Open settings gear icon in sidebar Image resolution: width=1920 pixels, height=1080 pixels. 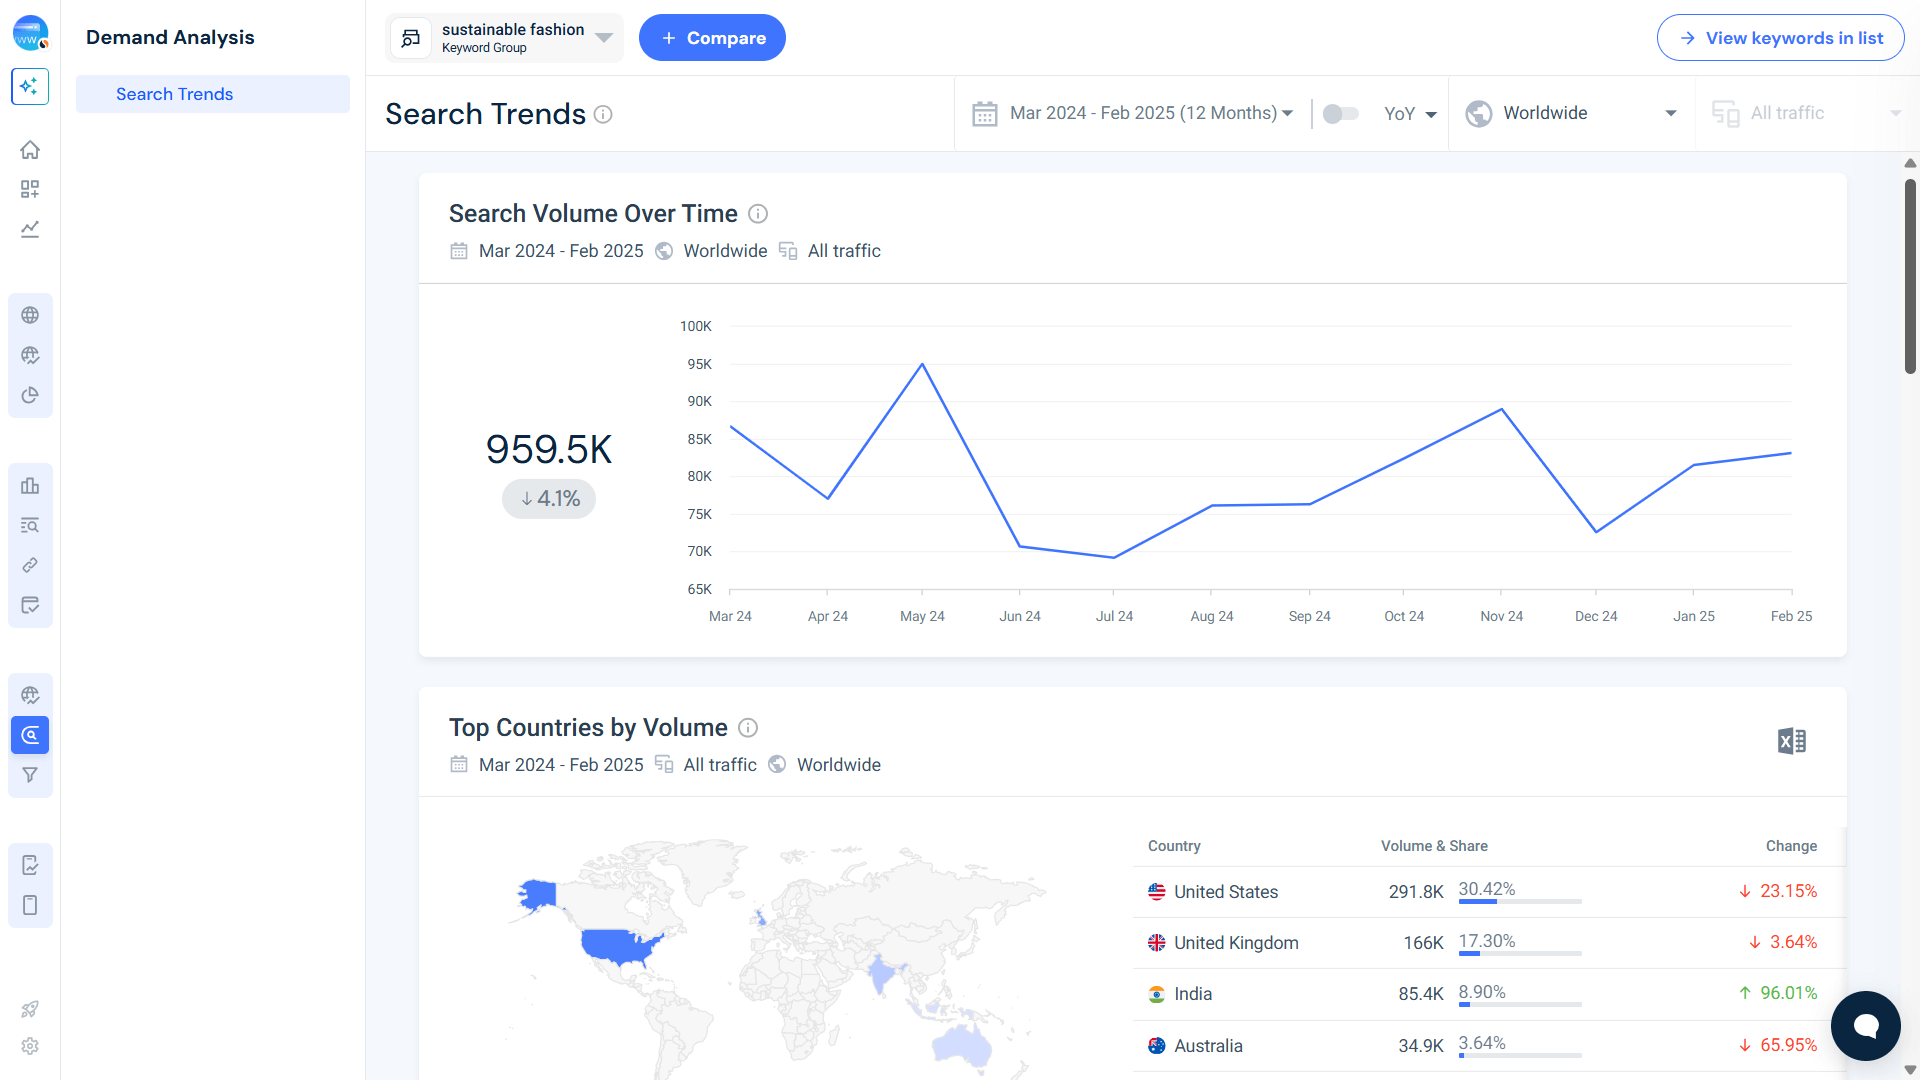point(30,1046)
